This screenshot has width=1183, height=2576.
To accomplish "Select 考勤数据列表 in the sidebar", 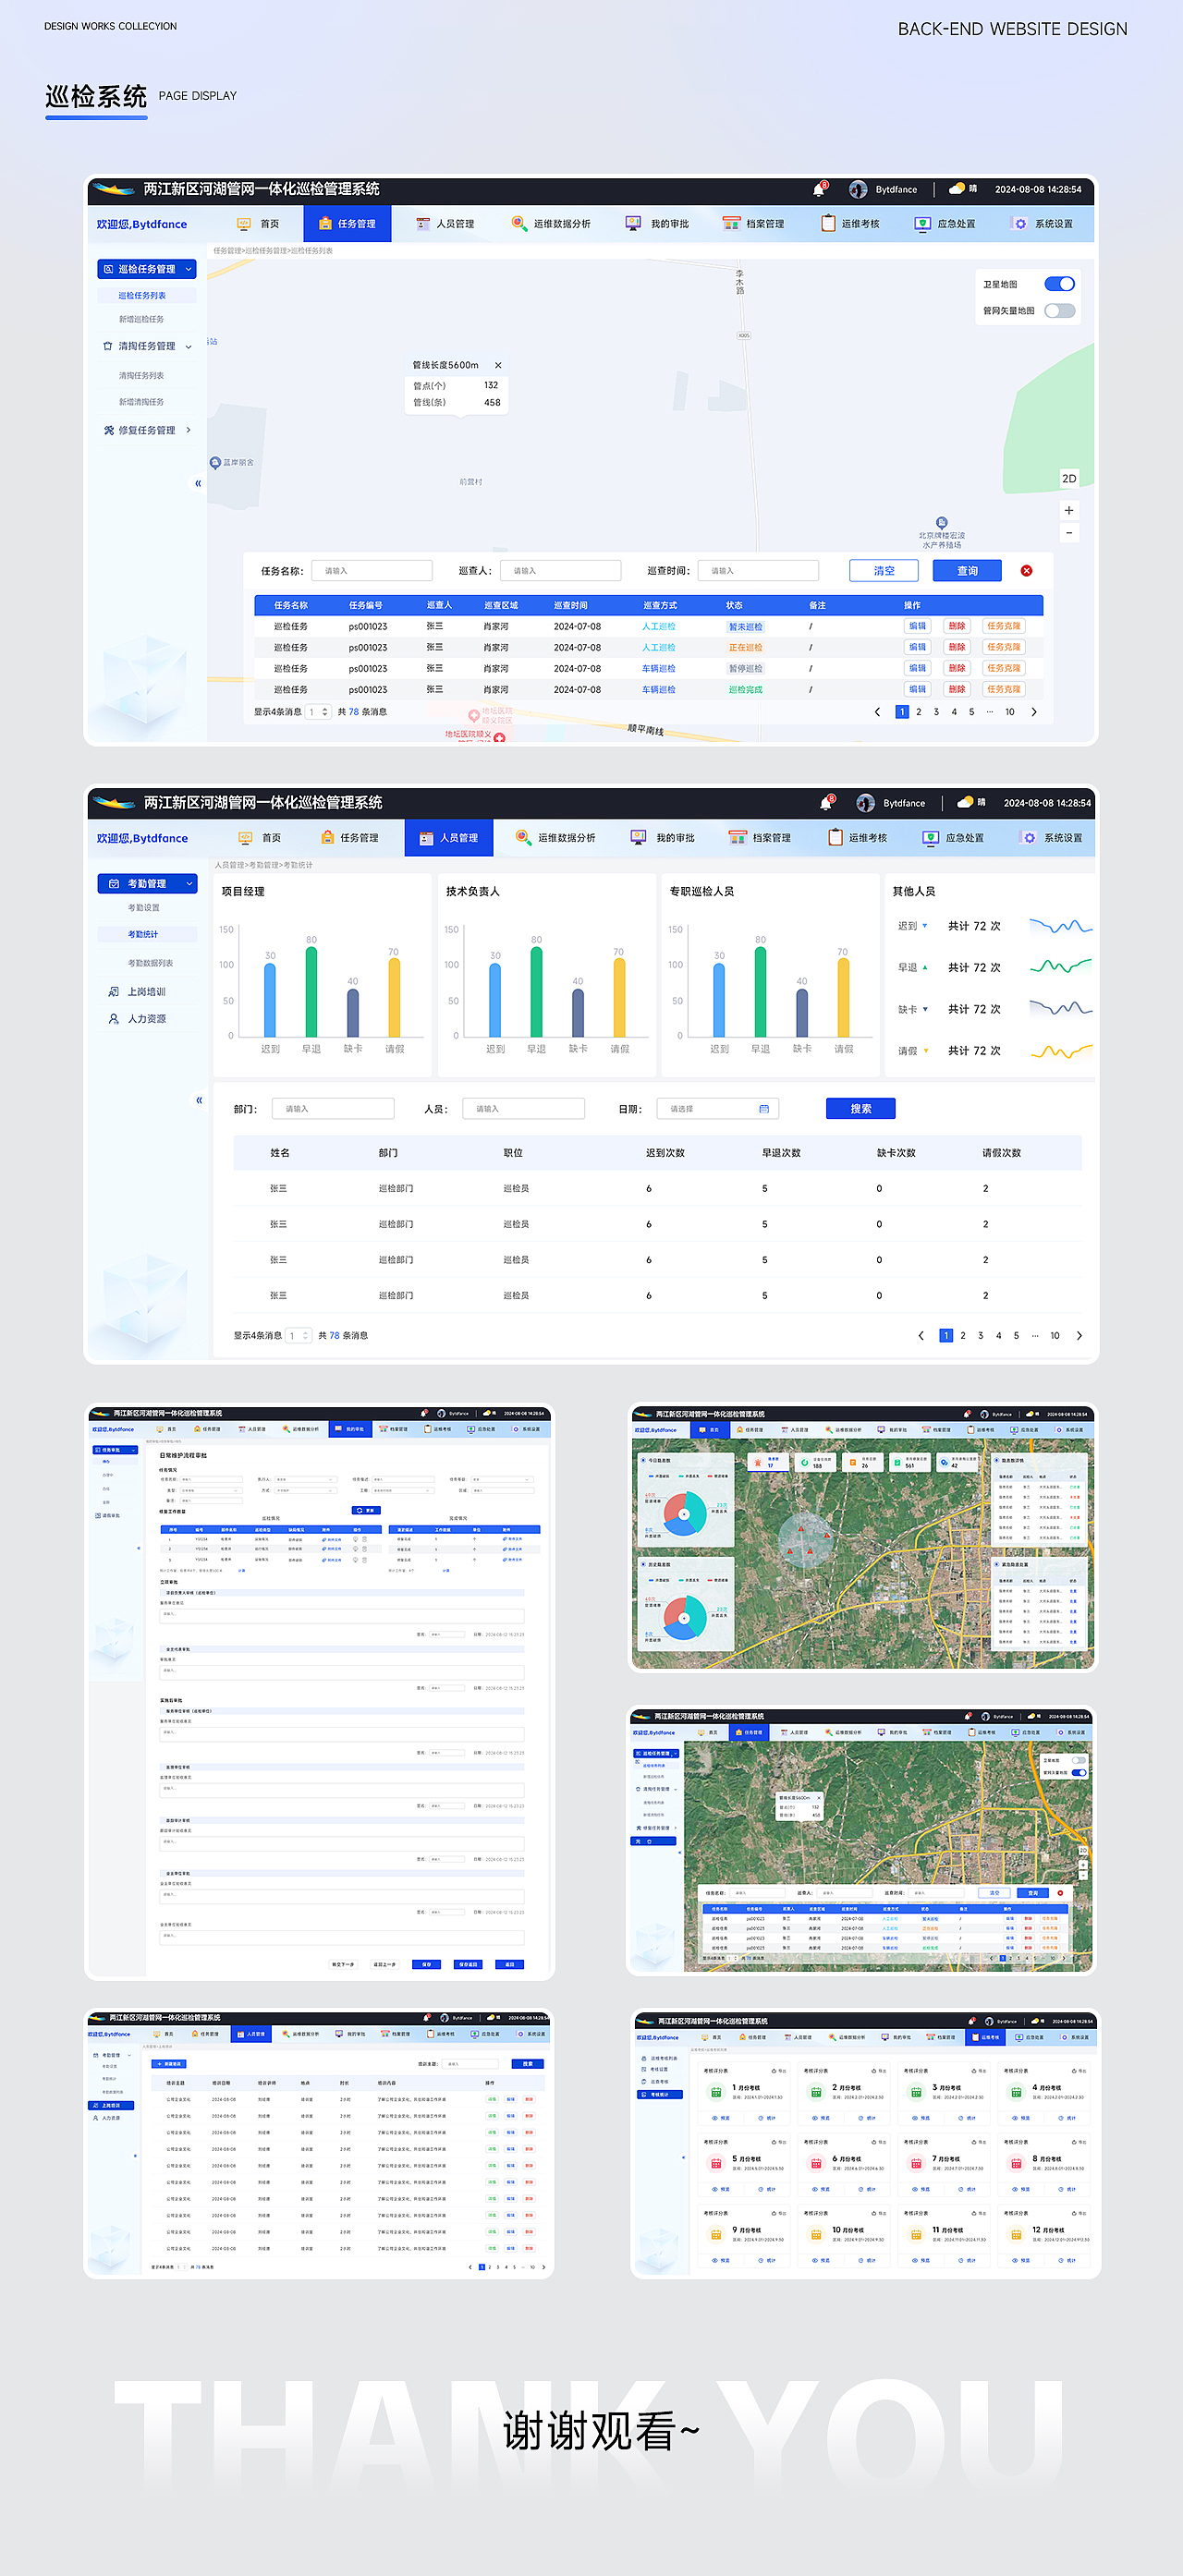I will click(150, 963).
